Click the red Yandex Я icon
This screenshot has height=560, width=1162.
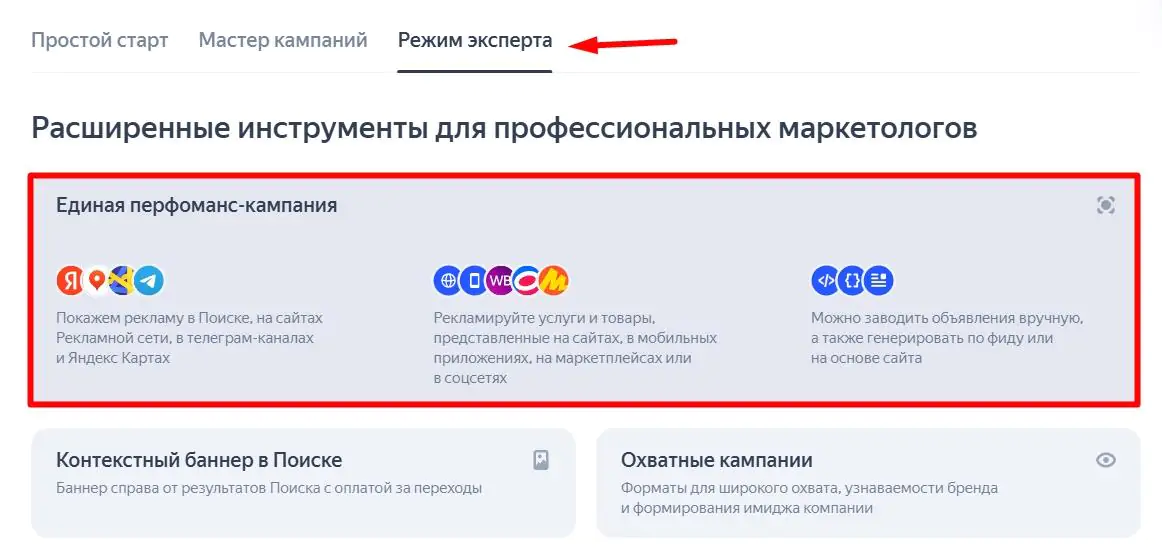point(70,280)
